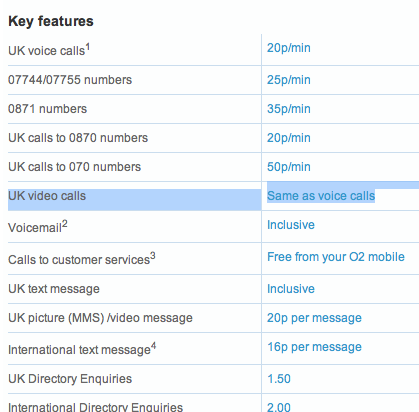Click the 20p/min voice calls rate
419x412 pixels.
[x=289, y=48]
